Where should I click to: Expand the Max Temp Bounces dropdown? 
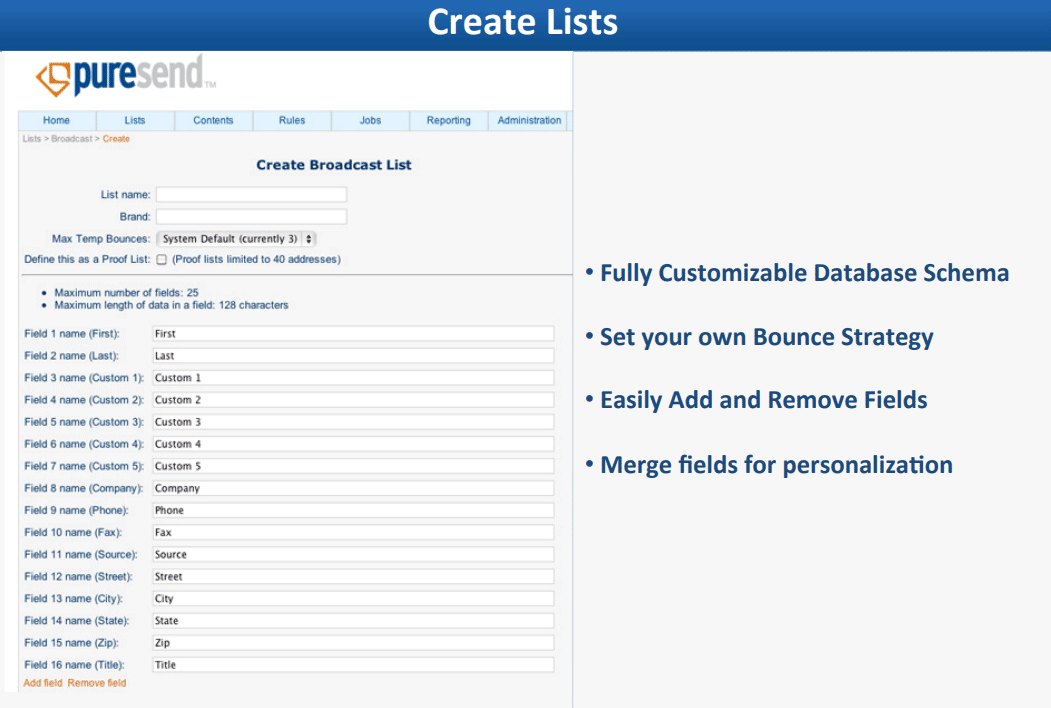coord(237,239)
